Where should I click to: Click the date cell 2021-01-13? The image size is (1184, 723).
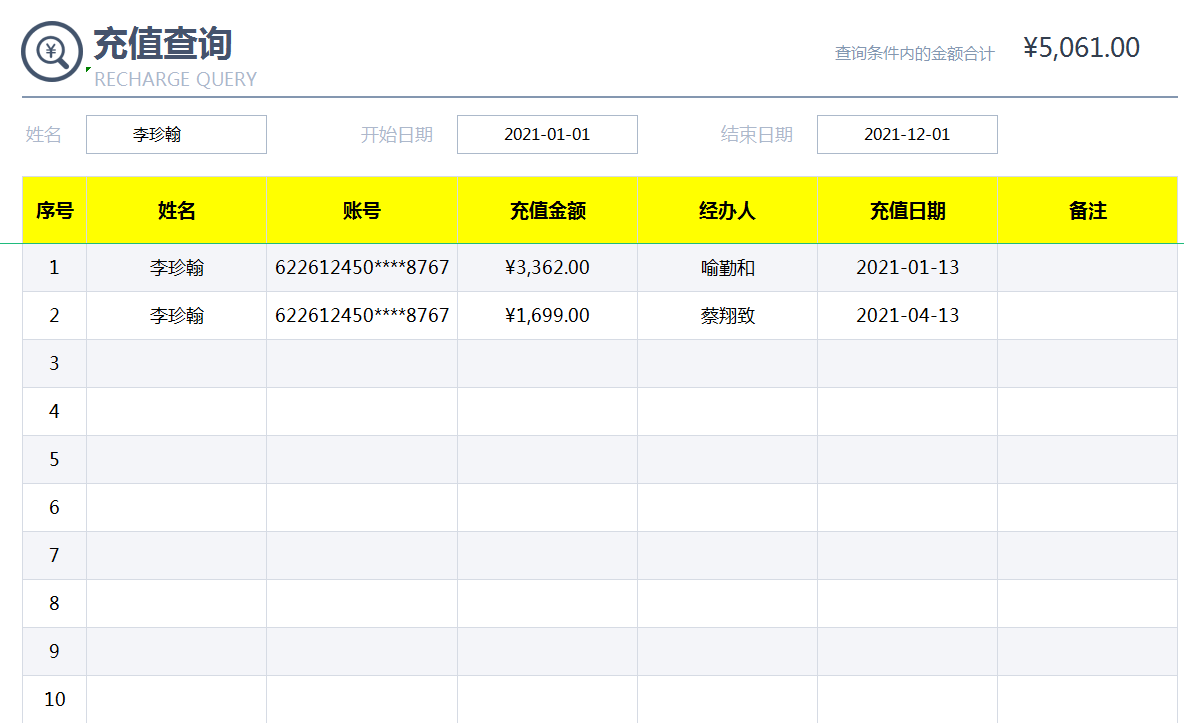click(908, 267)
